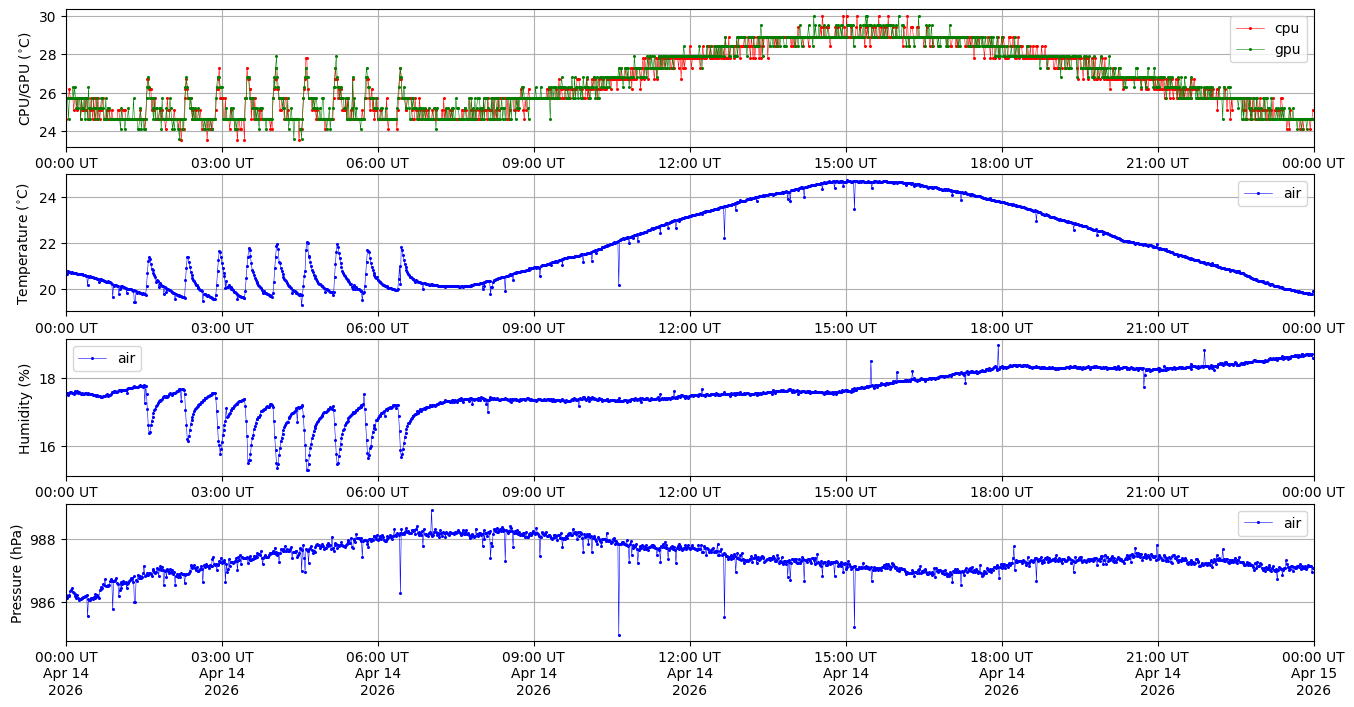Click the 30 tick on CPU/GPU axis
Viewport: 1354px width, 707px height.
(49, 17)
